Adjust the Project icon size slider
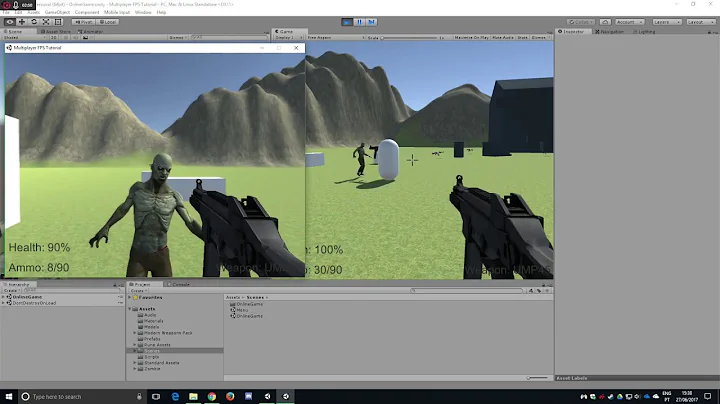This screenshot has width=720, height=404. click(536, 378)
